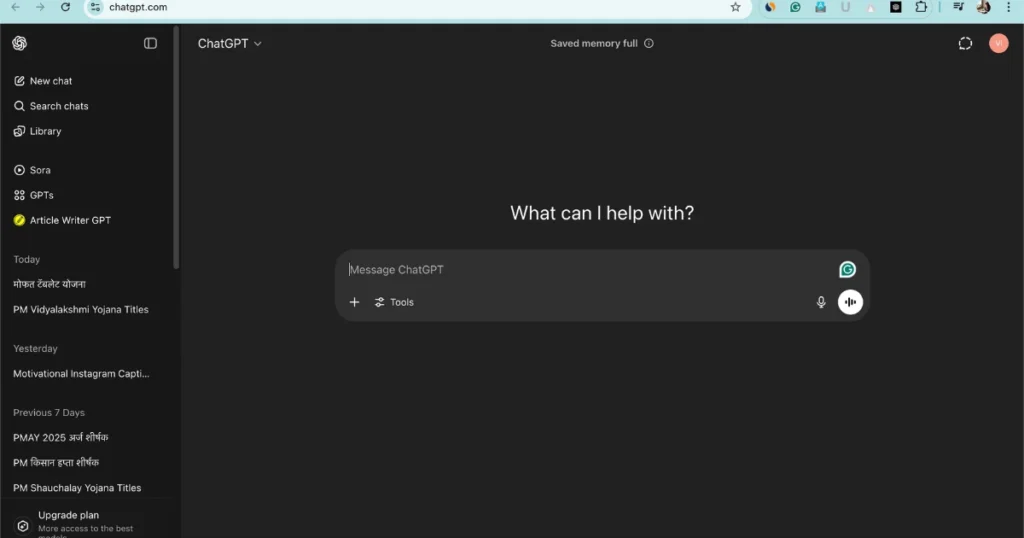Click the GPTs grid icon

coord(19,195)
